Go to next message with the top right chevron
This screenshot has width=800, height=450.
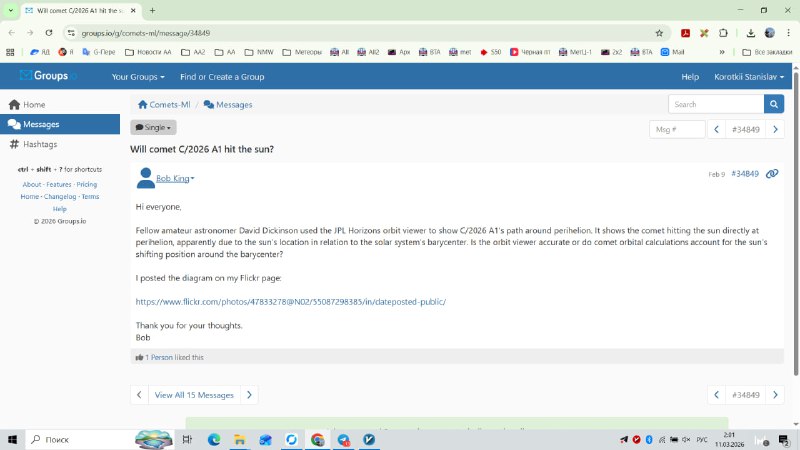(776, 130)
